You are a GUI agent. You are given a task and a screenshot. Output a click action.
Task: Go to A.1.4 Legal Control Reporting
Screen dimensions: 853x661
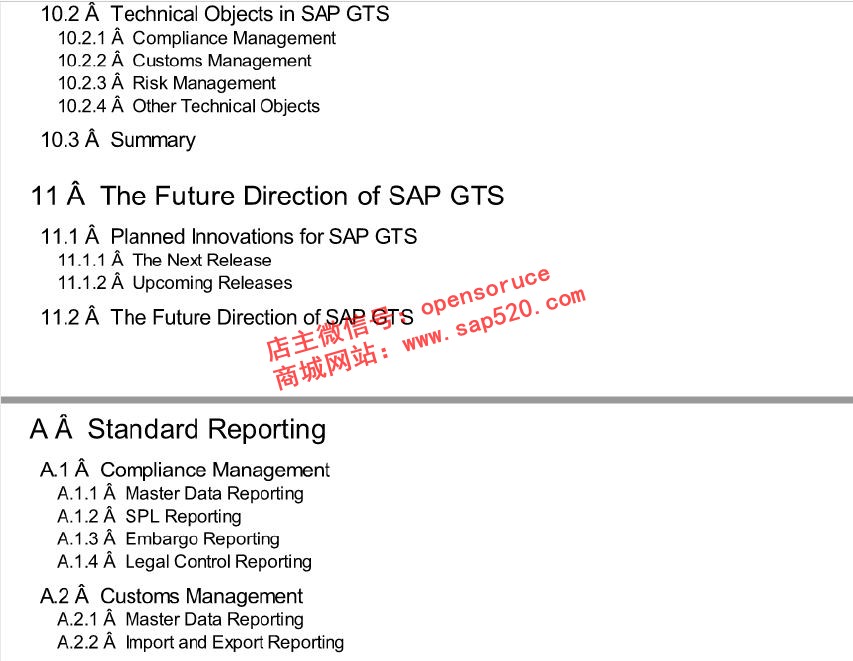[184, 561]
